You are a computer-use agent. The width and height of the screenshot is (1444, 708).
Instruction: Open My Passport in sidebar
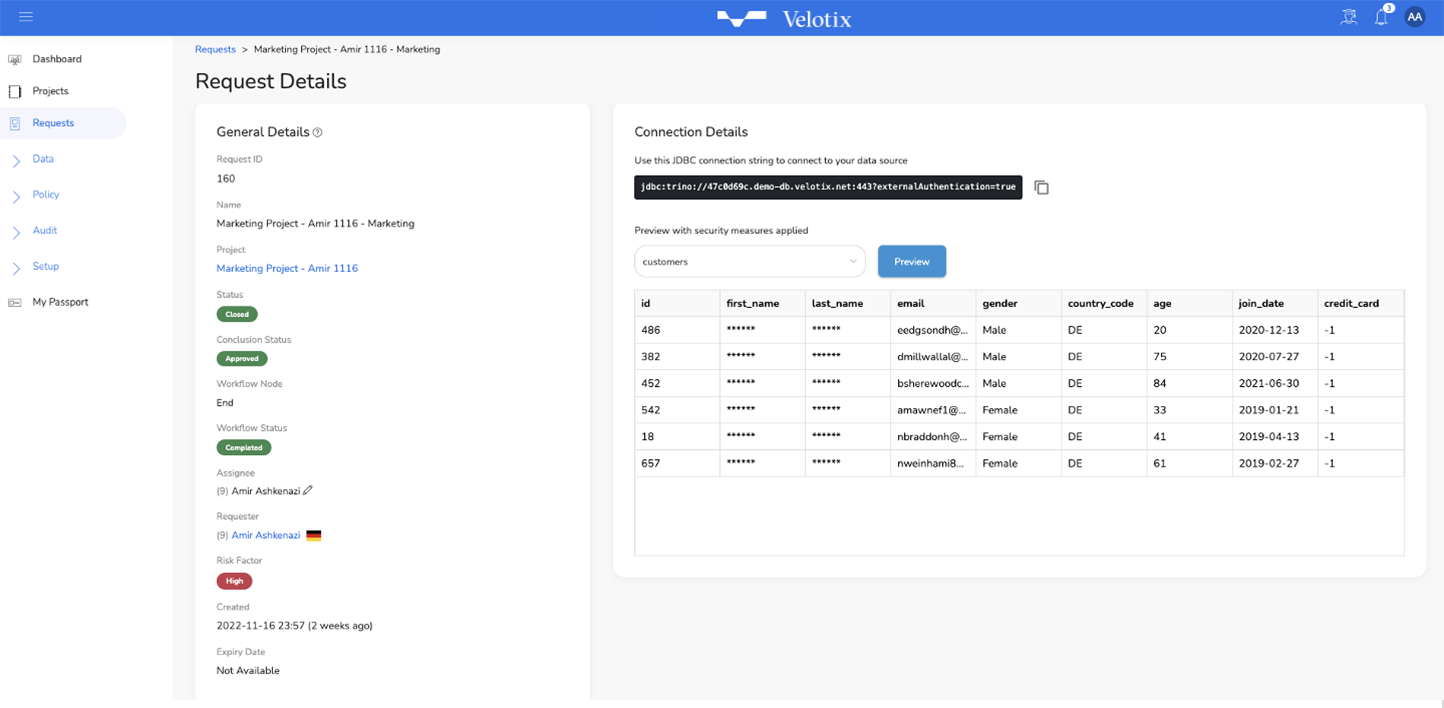tap(60, 302)
